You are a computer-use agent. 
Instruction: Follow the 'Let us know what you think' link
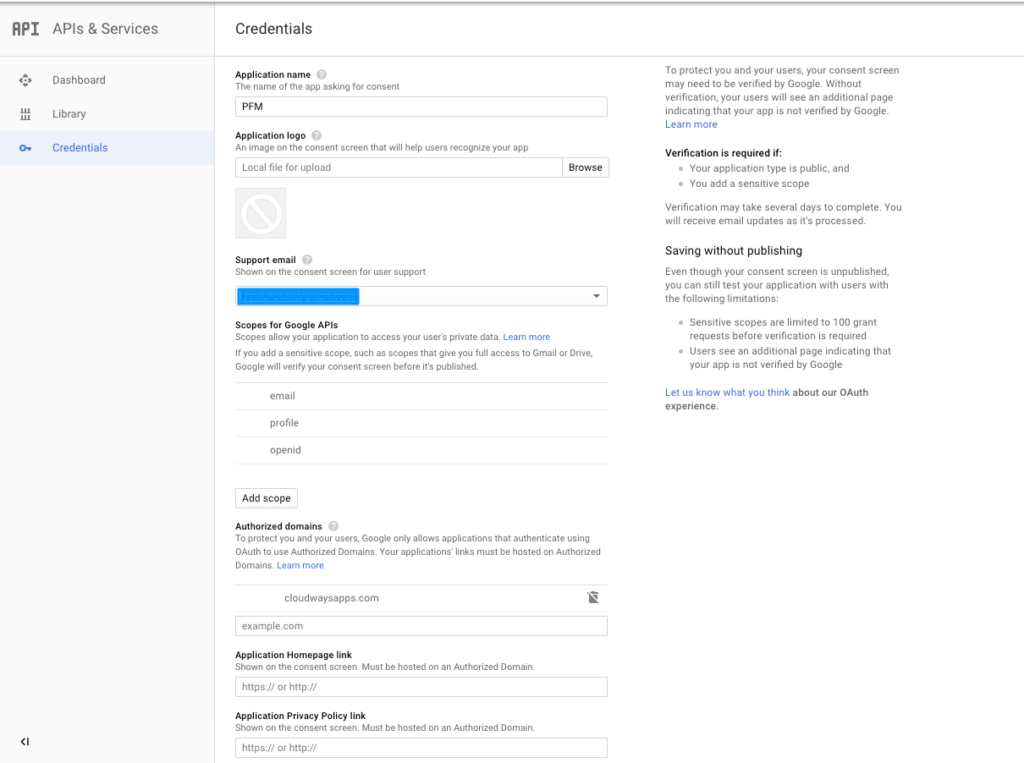coord(727,392)
